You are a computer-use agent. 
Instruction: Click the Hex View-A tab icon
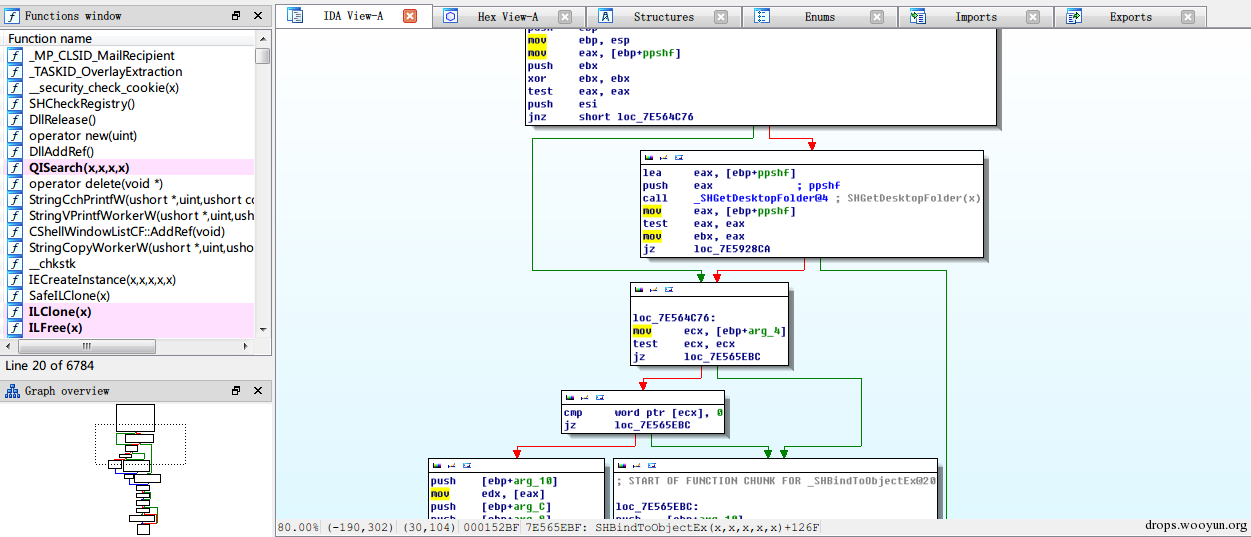point(451,16)
